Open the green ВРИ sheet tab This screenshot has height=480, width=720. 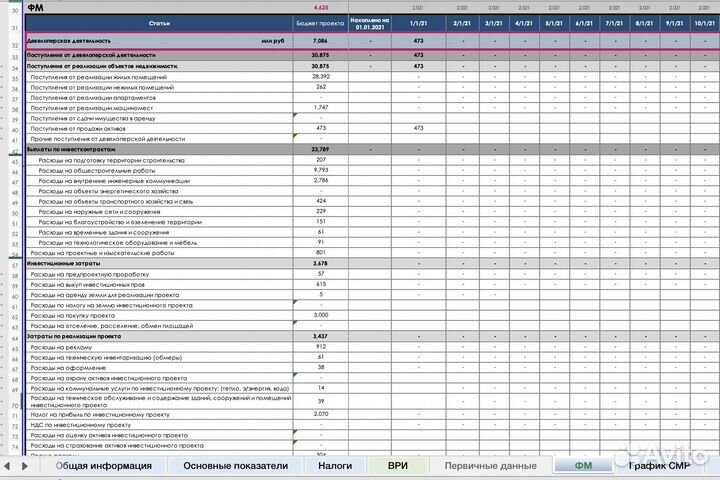pos(397,466)
